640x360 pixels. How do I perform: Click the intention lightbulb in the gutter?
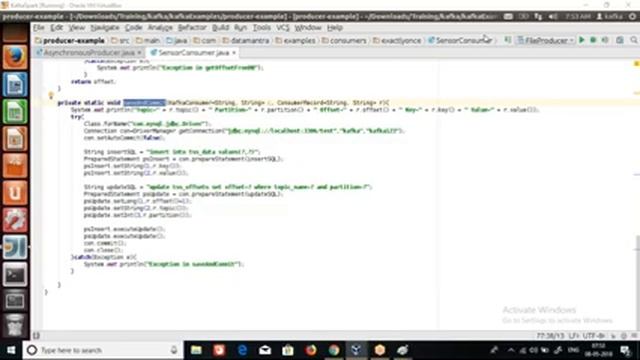[x=51, y=96]
